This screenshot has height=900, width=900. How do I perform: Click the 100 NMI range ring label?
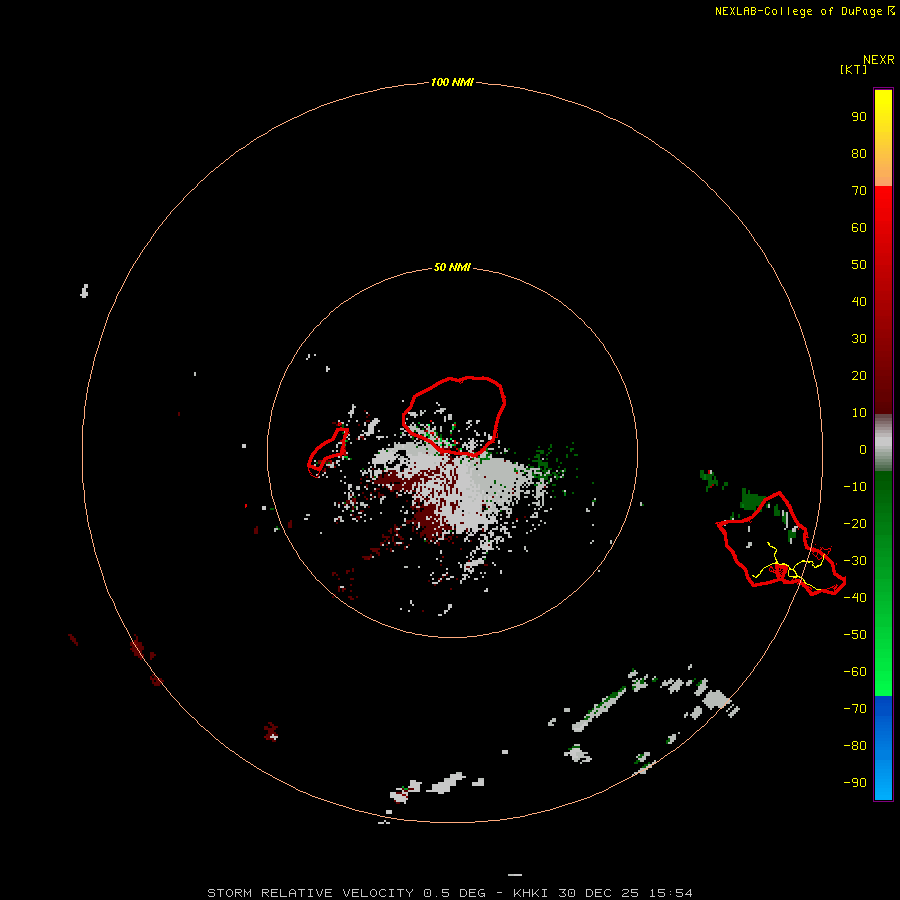tap(452, 82)
